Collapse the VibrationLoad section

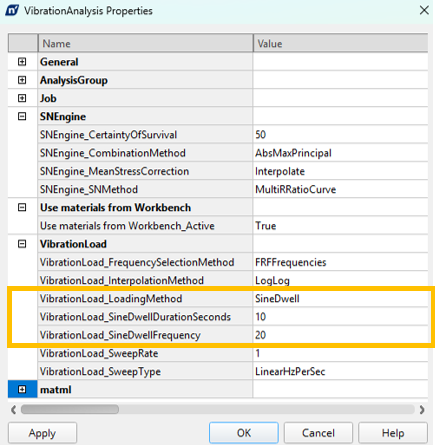[x=22, y=244]
